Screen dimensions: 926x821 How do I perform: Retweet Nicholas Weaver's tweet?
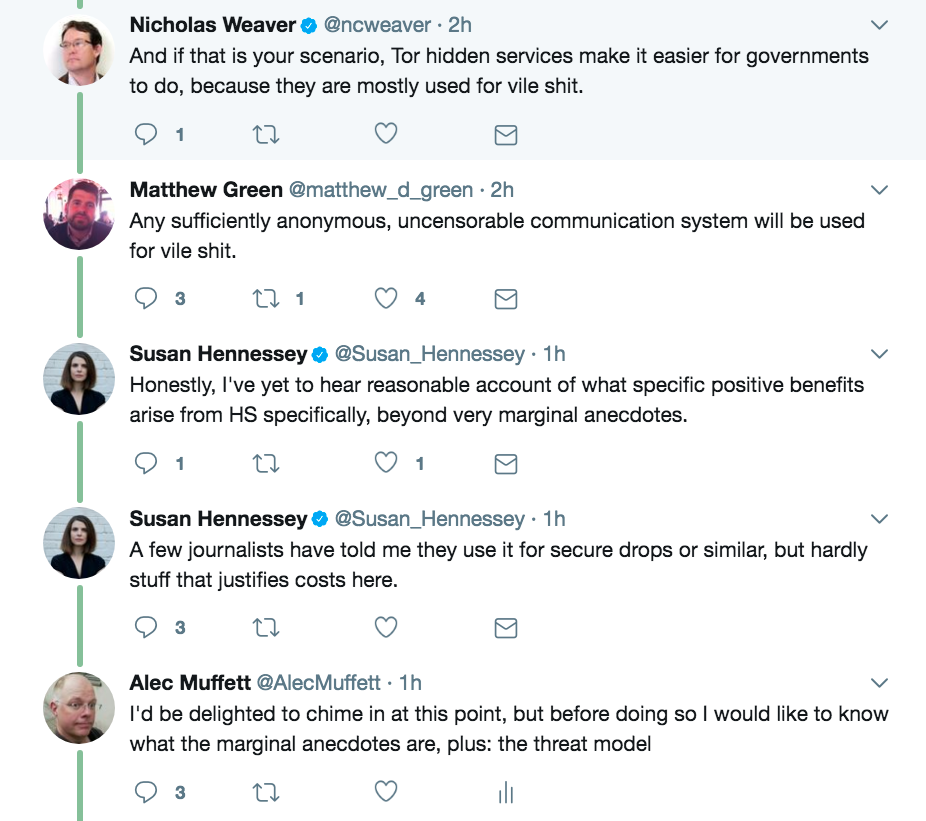point(266,135)
